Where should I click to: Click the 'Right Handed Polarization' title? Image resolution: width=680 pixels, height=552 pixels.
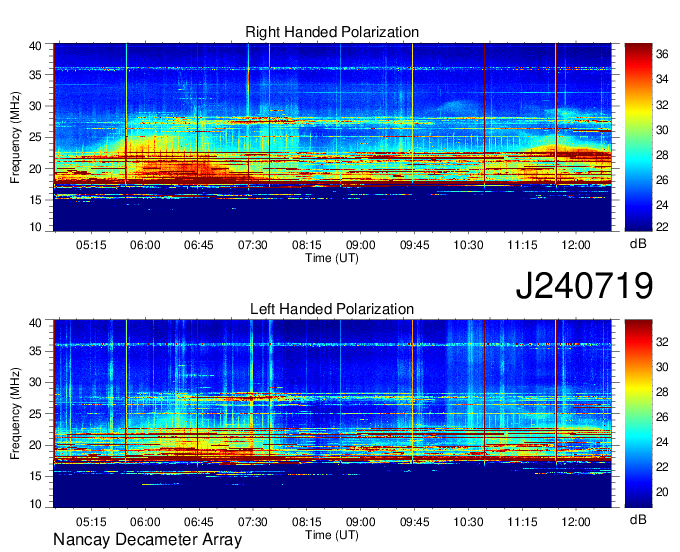(332, 32)
